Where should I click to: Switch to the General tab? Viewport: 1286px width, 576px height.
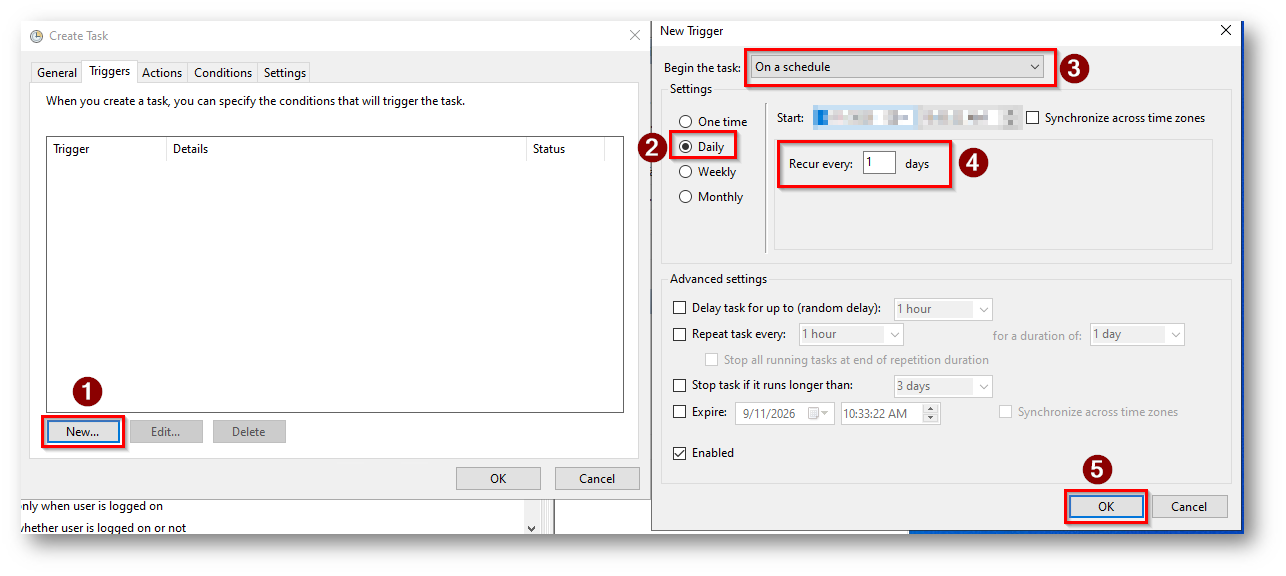(57, 73)
